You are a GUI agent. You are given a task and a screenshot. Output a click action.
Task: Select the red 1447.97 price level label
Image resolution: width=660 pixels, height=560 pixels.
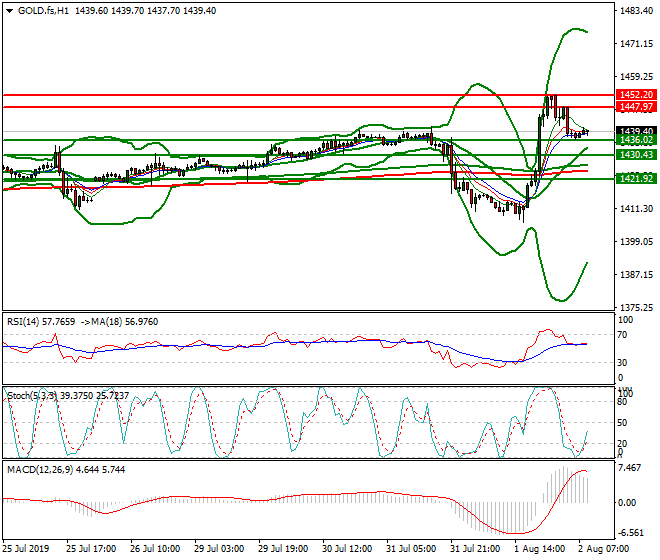(x=635, y=106)
